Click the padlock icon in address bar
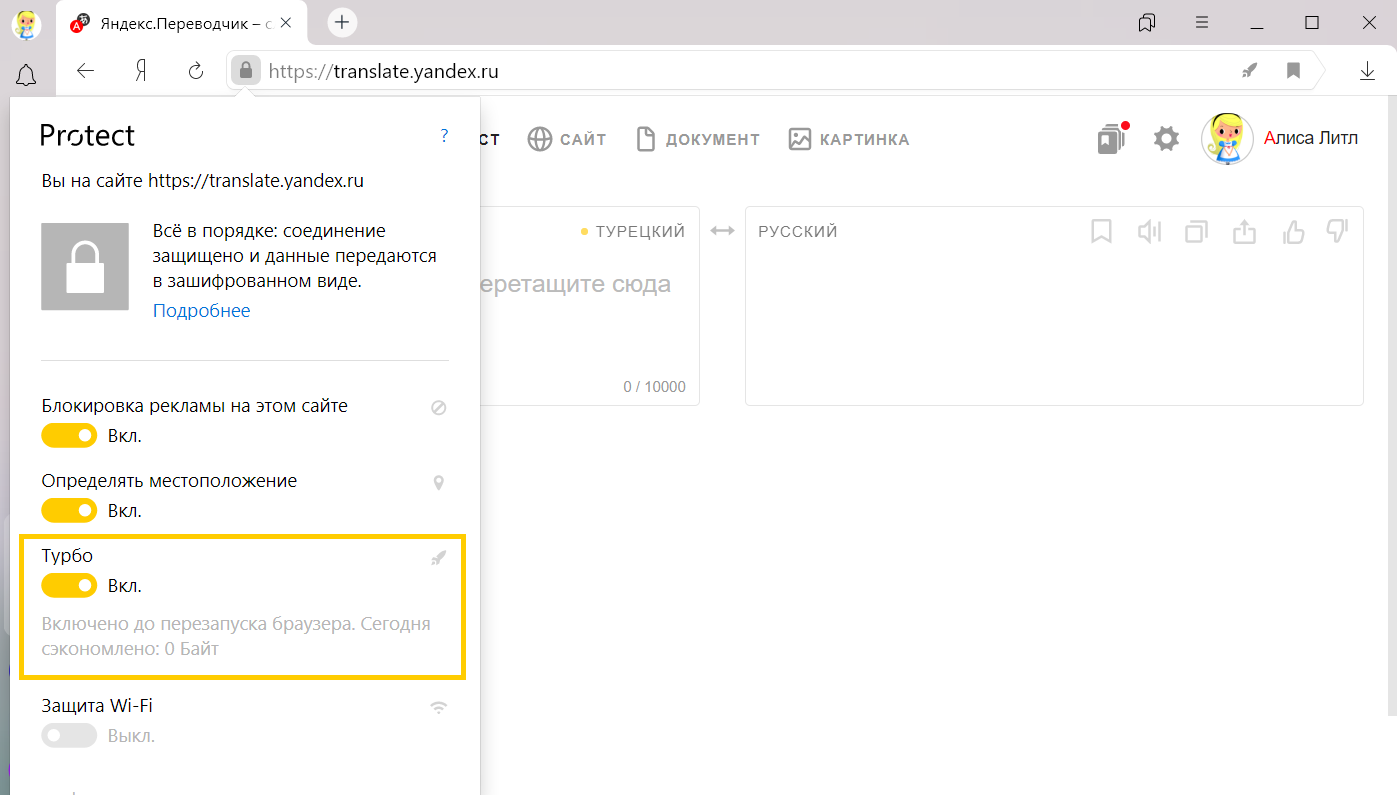This screenshot has width=1397, height=795. 245,71
